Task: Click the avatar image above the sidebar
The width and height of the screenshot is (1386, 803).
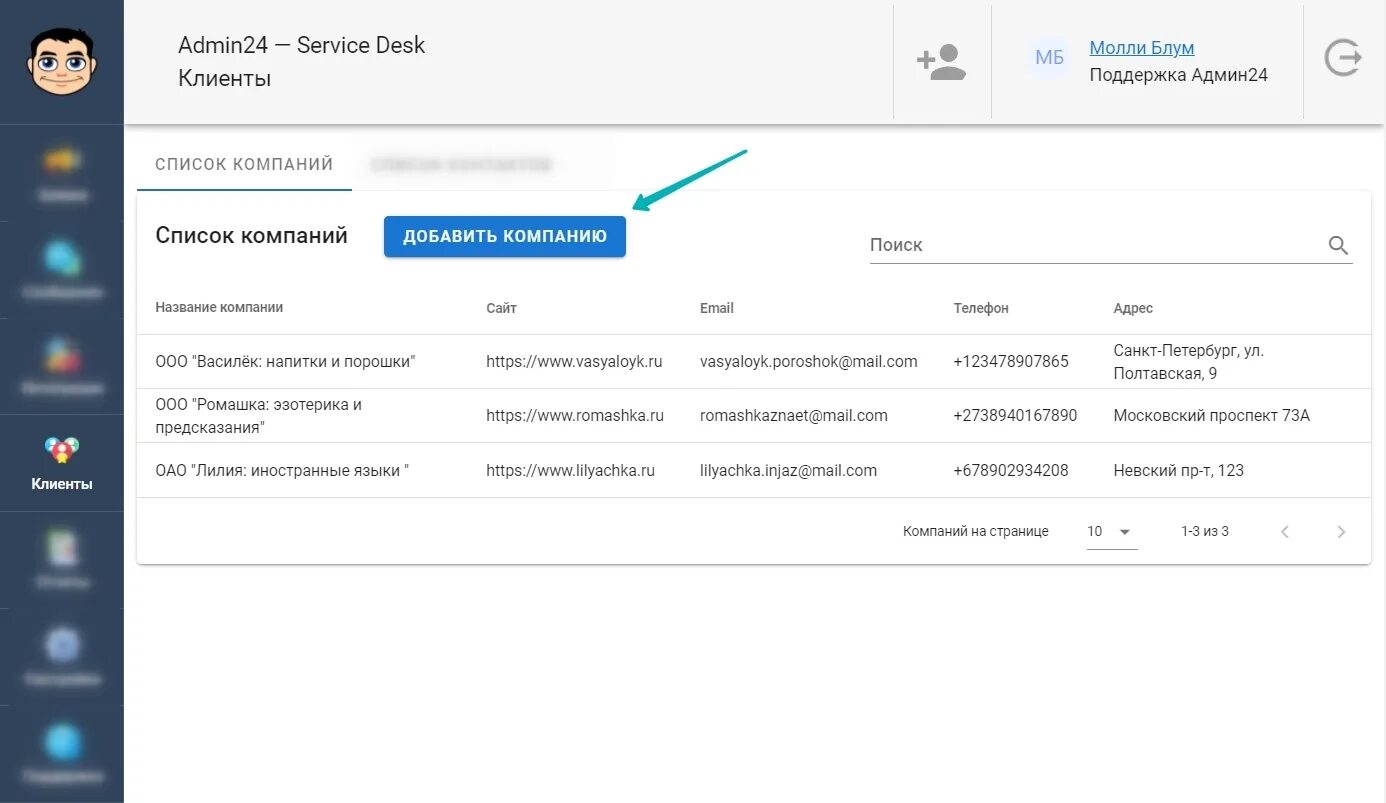Action: (x=62, y=61)
